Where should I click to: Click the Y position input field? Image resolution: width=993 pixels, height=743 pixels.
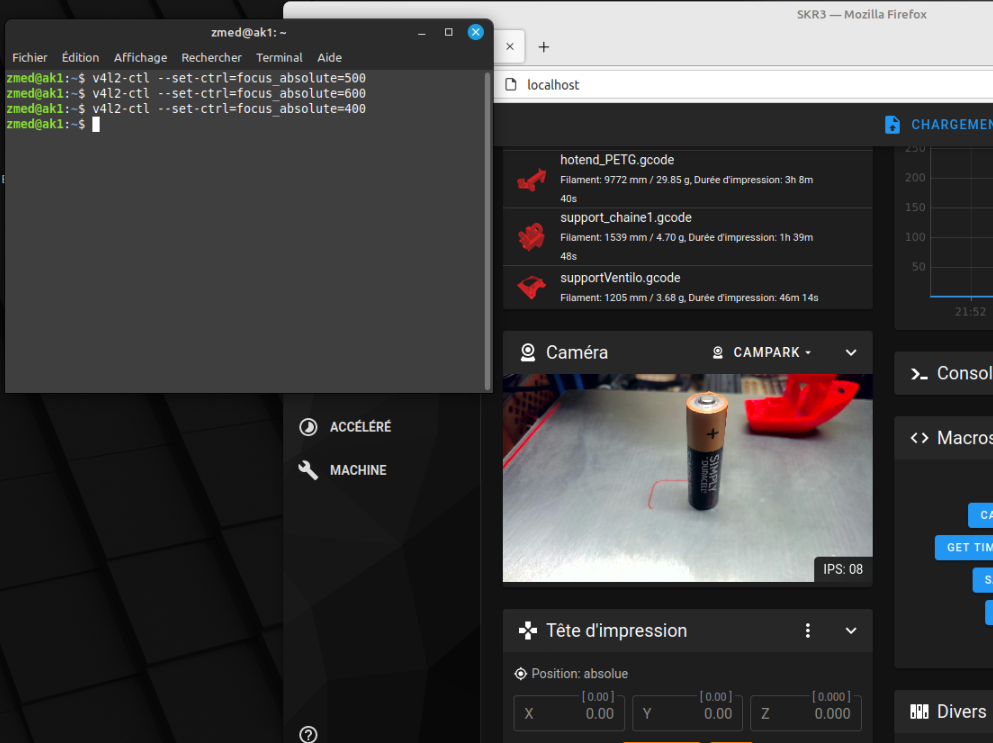(x=688, y=714)
